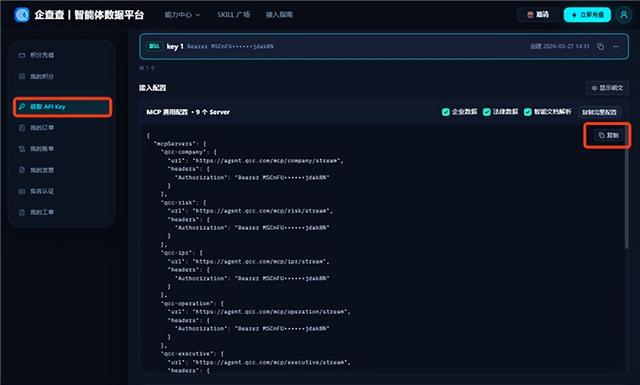Click the key 1 name label
Image resolution: width=640 pixels, height=385 pixels.
175,47
